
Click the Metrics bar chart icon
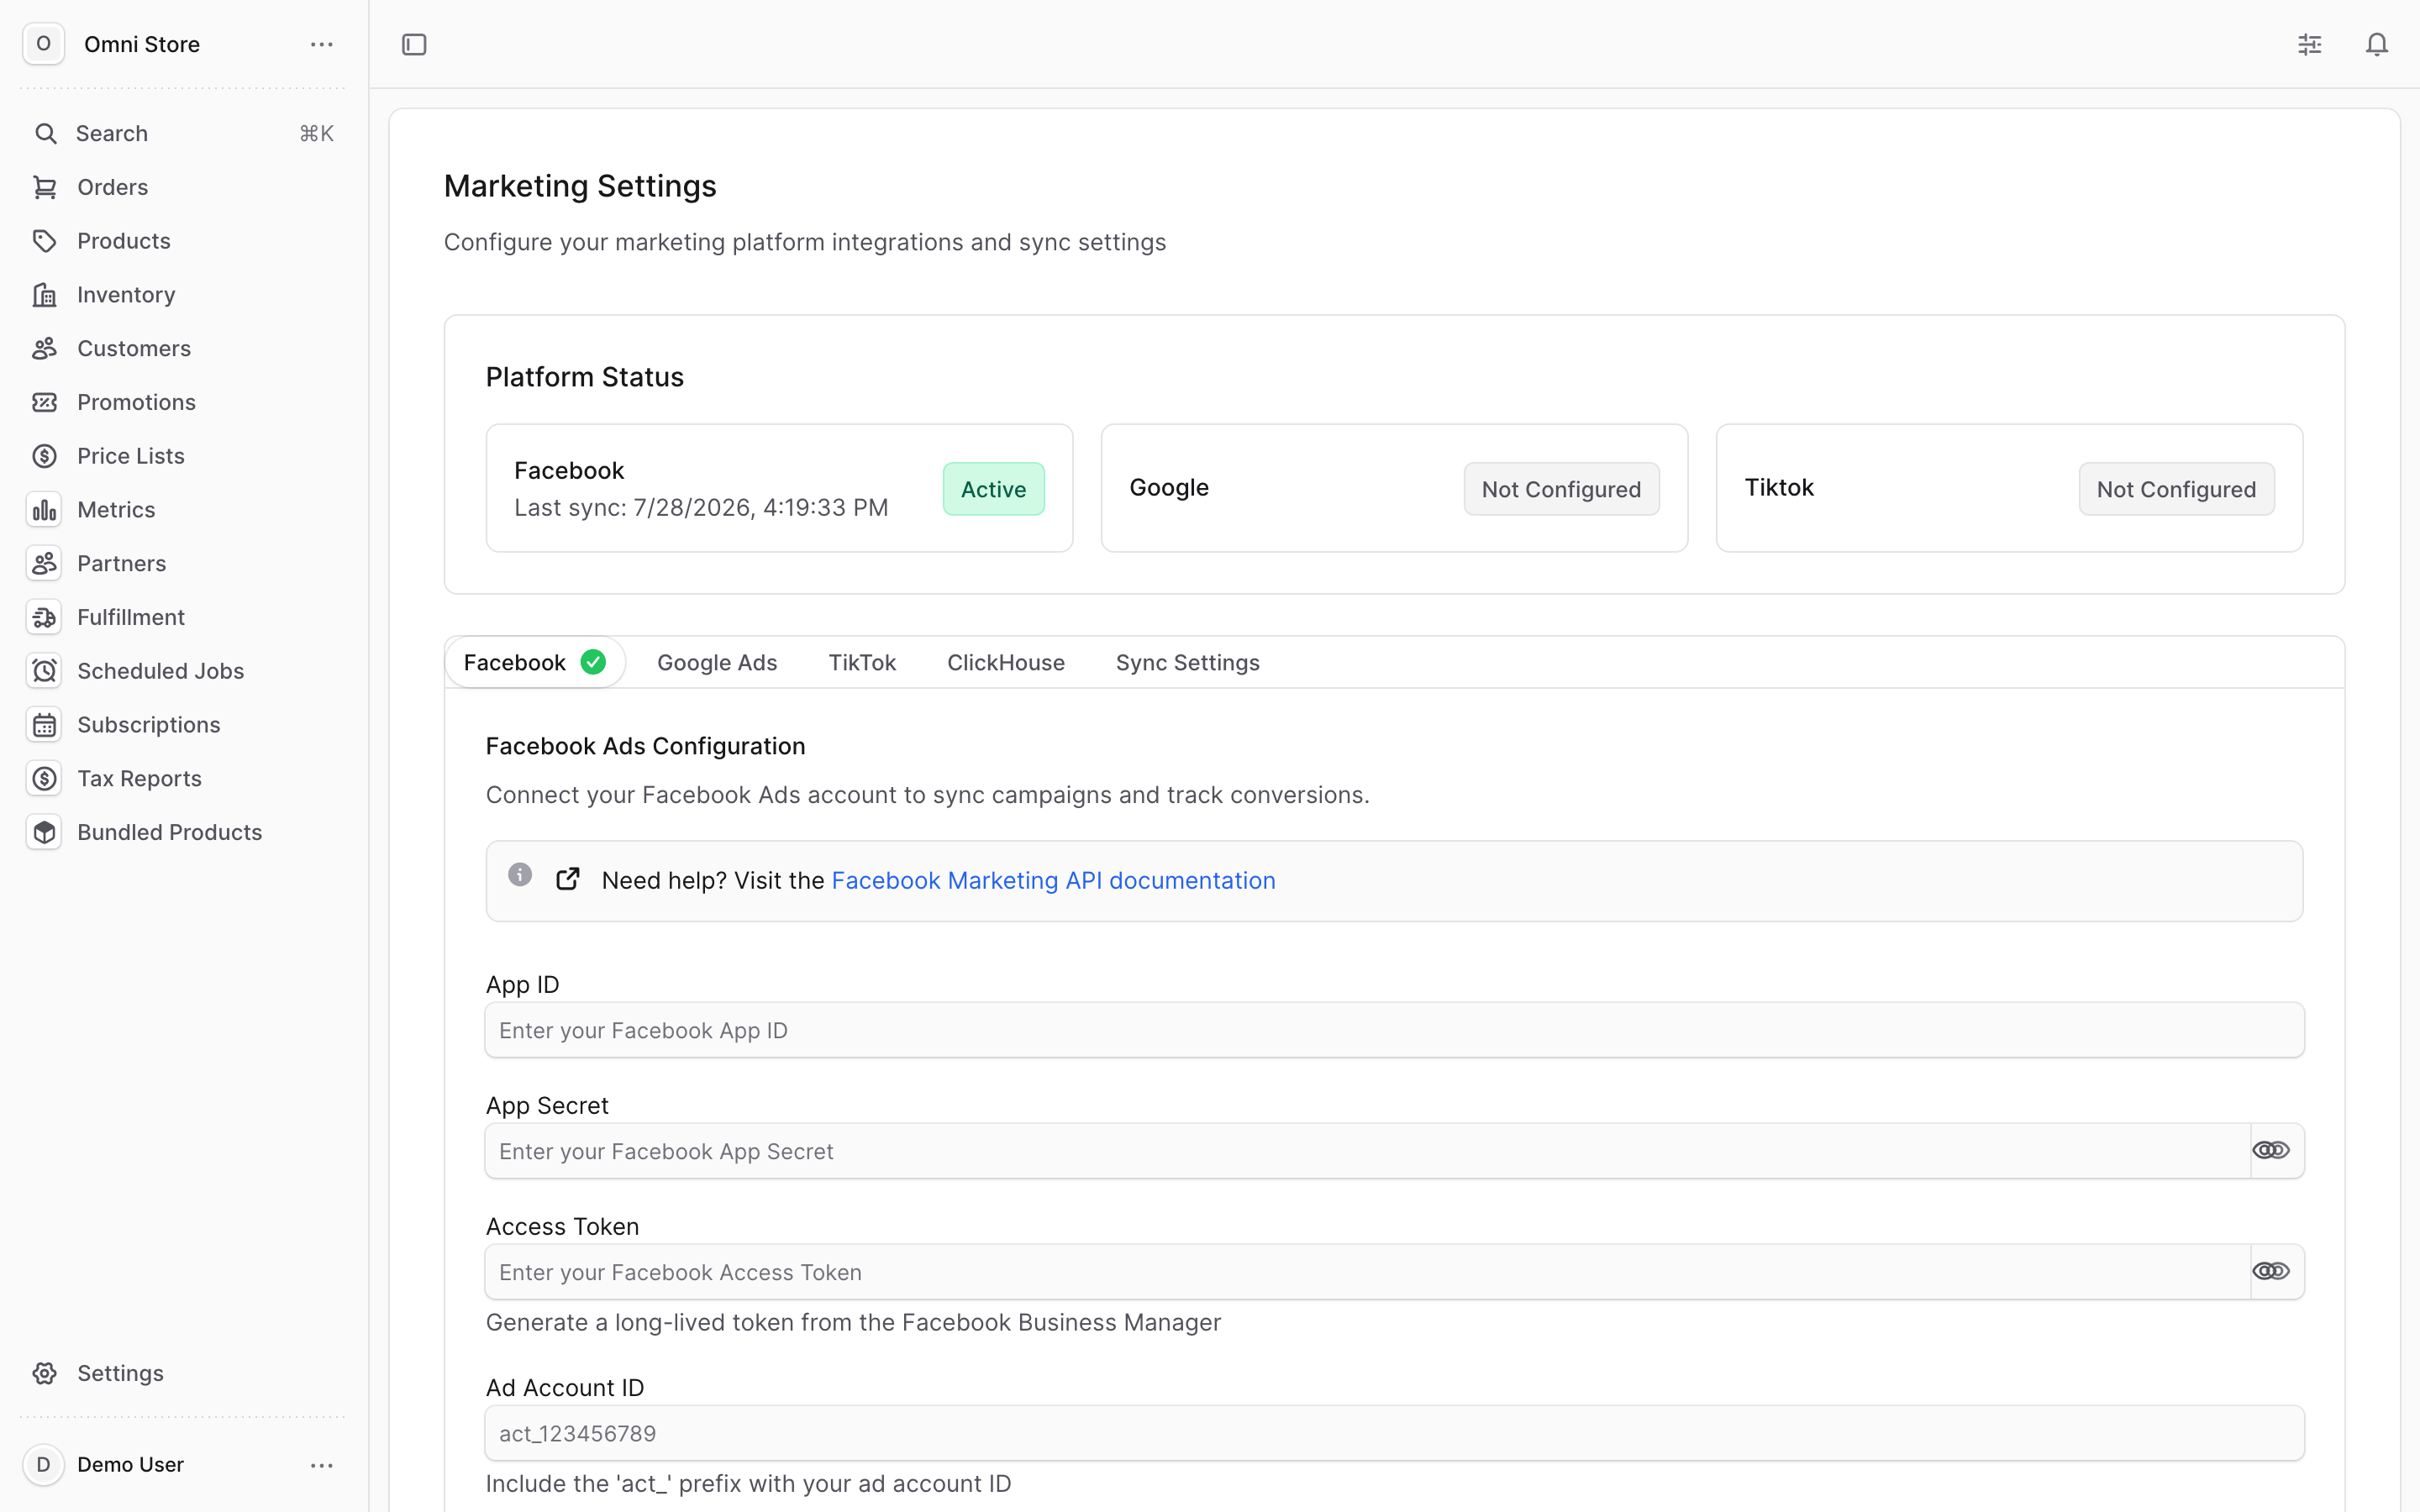point(45,510)
